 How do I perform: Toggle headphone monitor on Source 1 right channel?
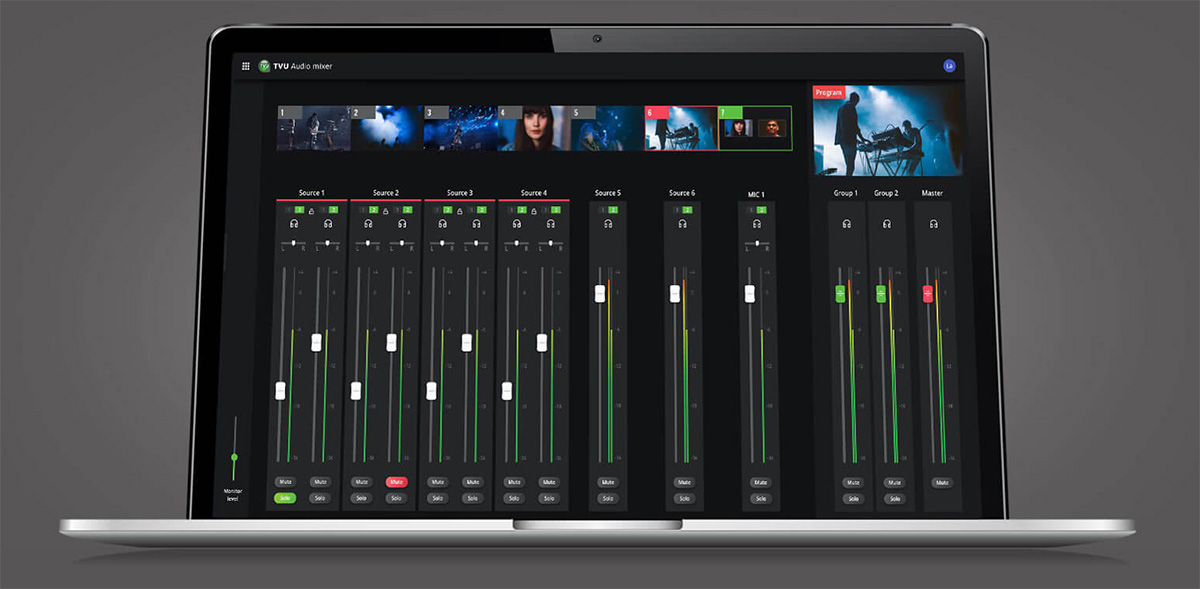[327, 224]
